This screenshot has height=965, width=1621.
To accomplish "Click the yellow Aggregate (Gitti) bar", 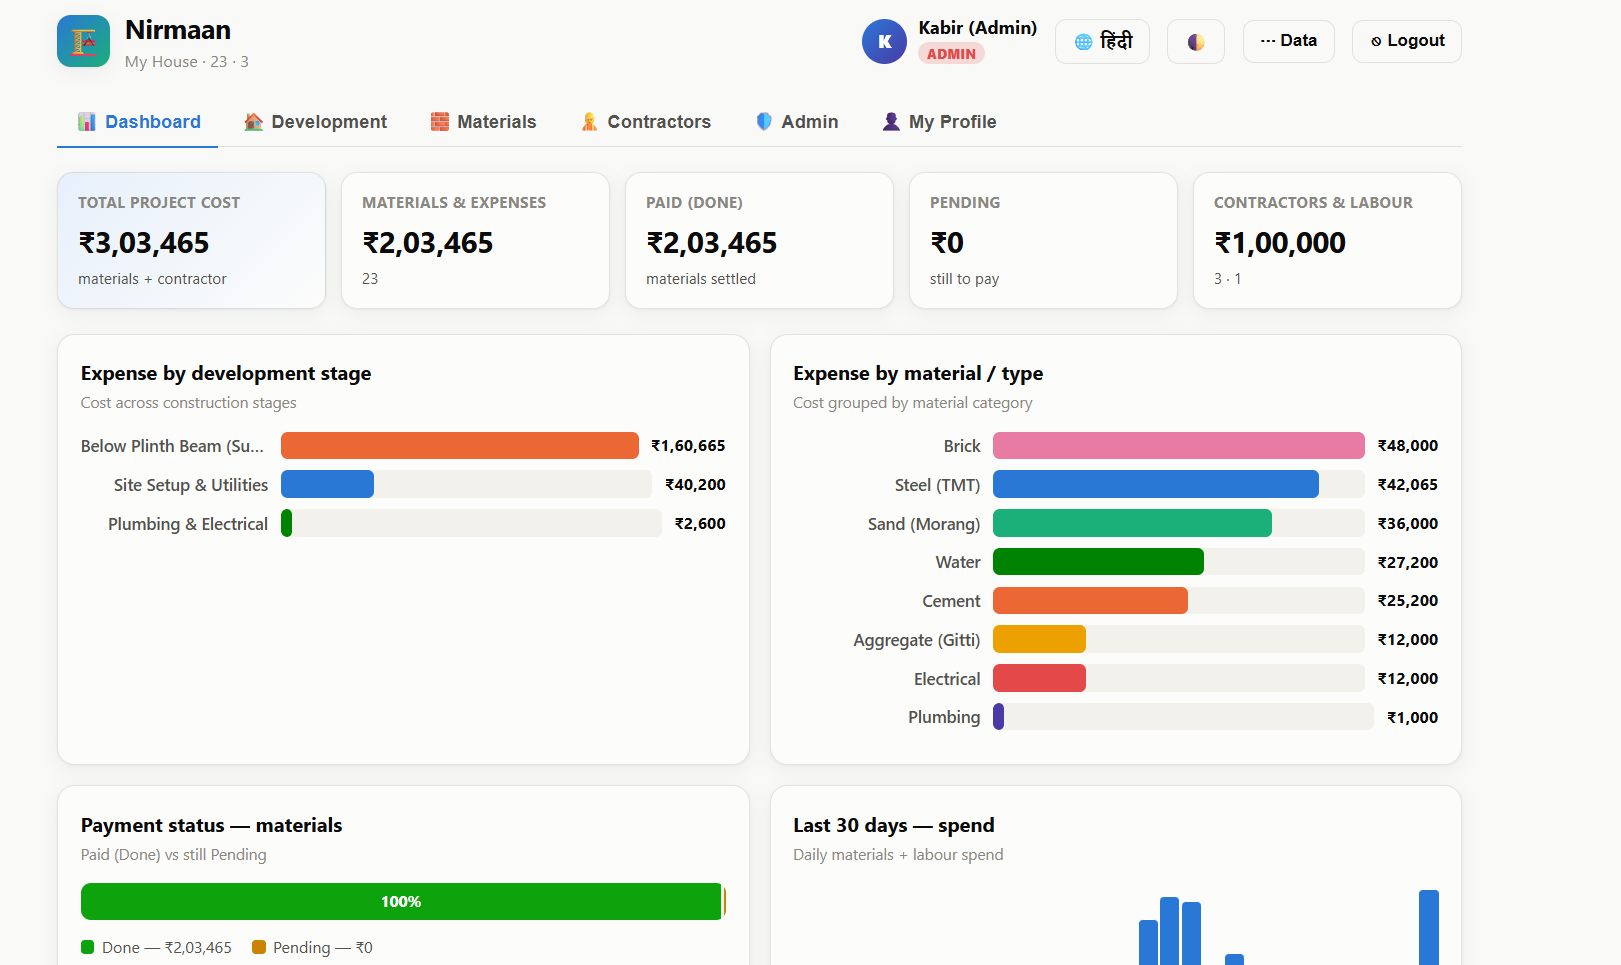I will [x=1039, y=640].
